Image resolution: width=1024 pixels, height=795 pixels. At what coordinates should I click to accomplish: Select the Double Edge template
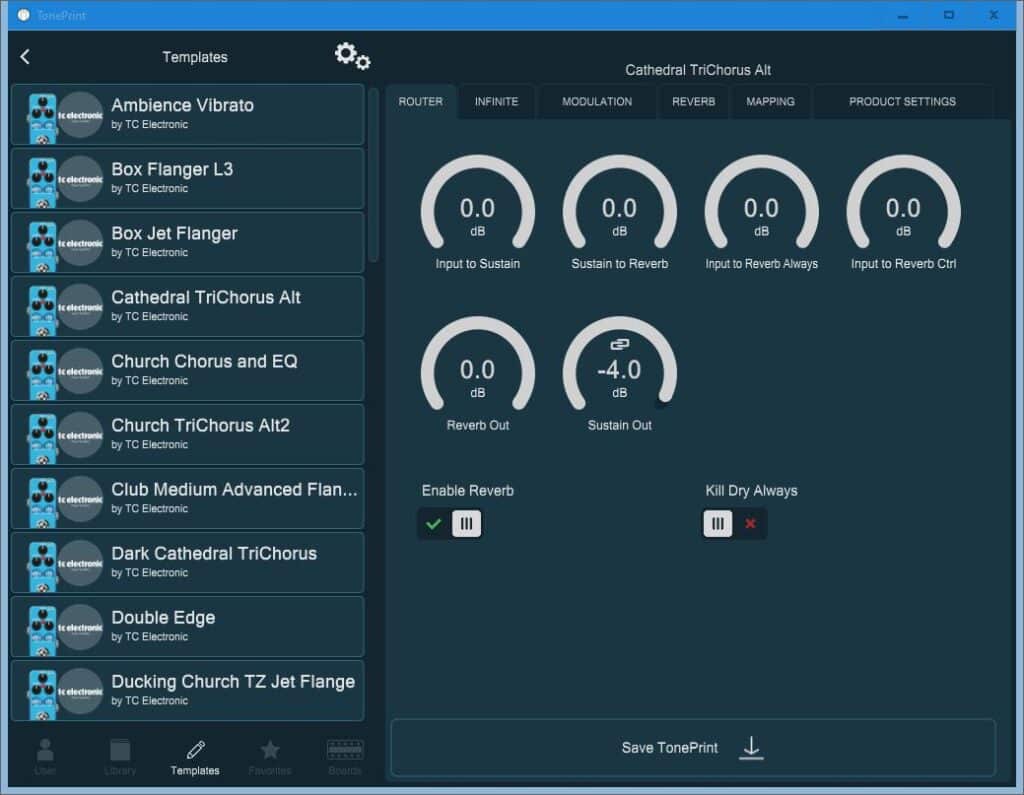[x=187, y=627]
